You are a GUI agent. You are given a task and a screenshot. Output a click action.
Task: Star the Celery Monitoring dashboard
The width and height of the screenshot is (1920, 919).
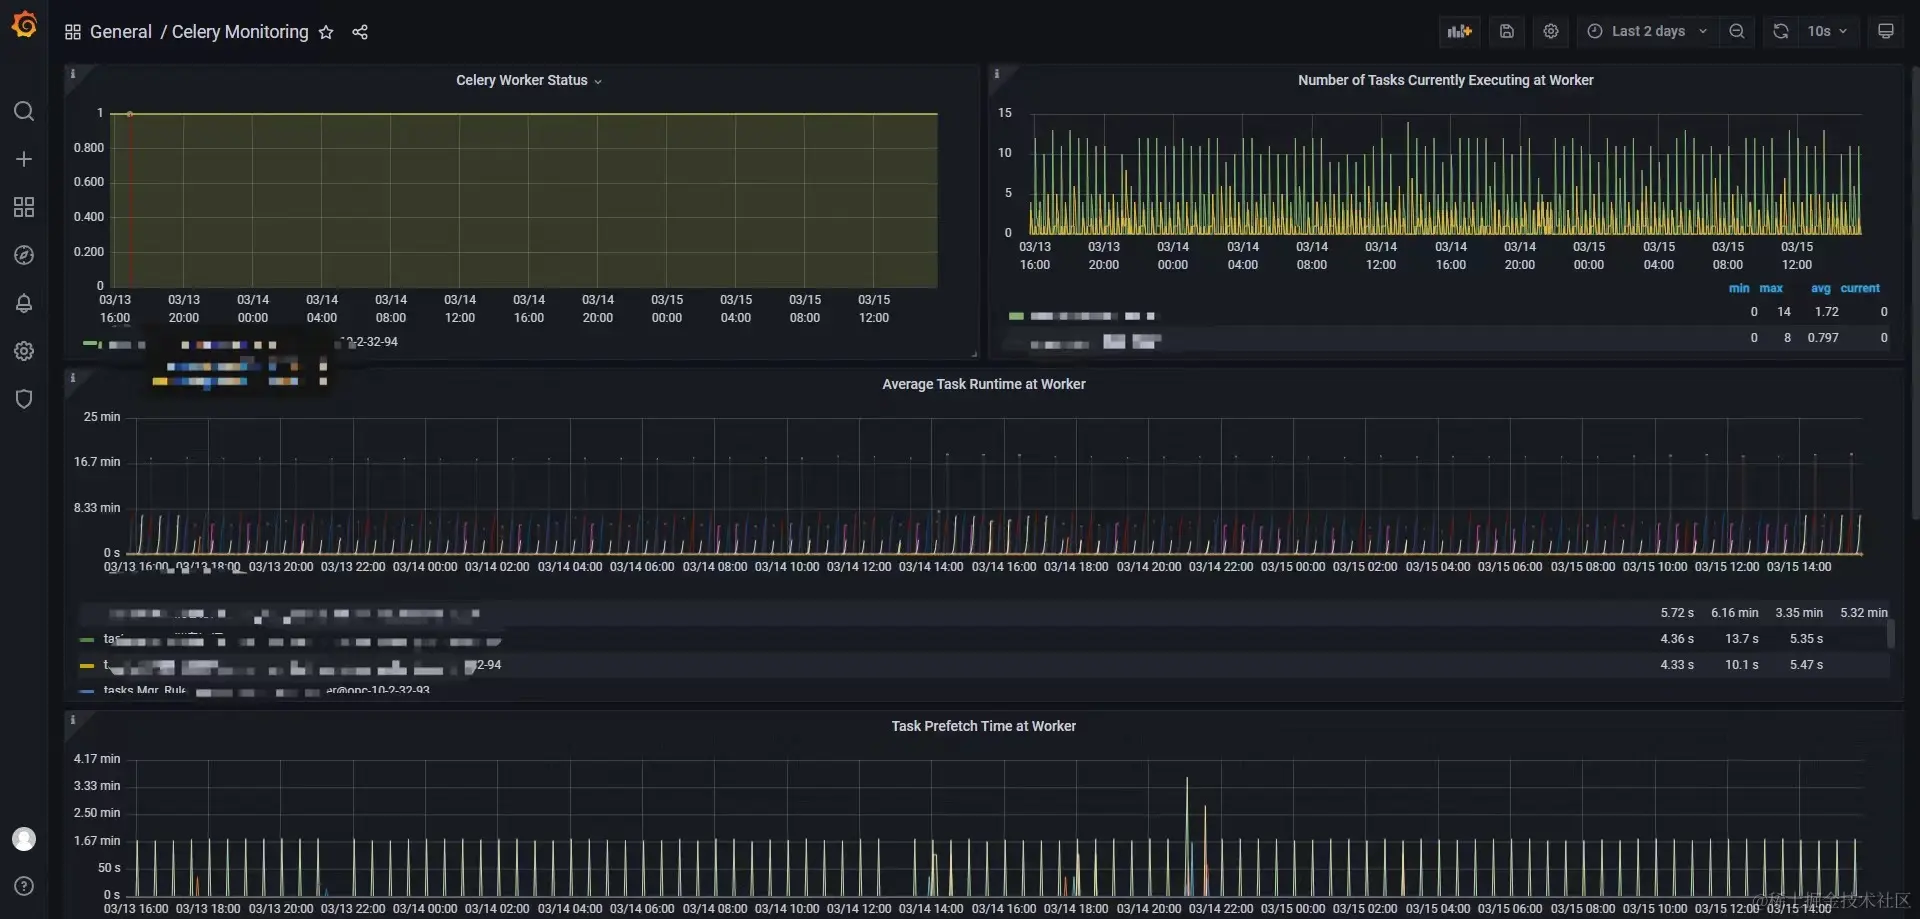coord(326,32)
